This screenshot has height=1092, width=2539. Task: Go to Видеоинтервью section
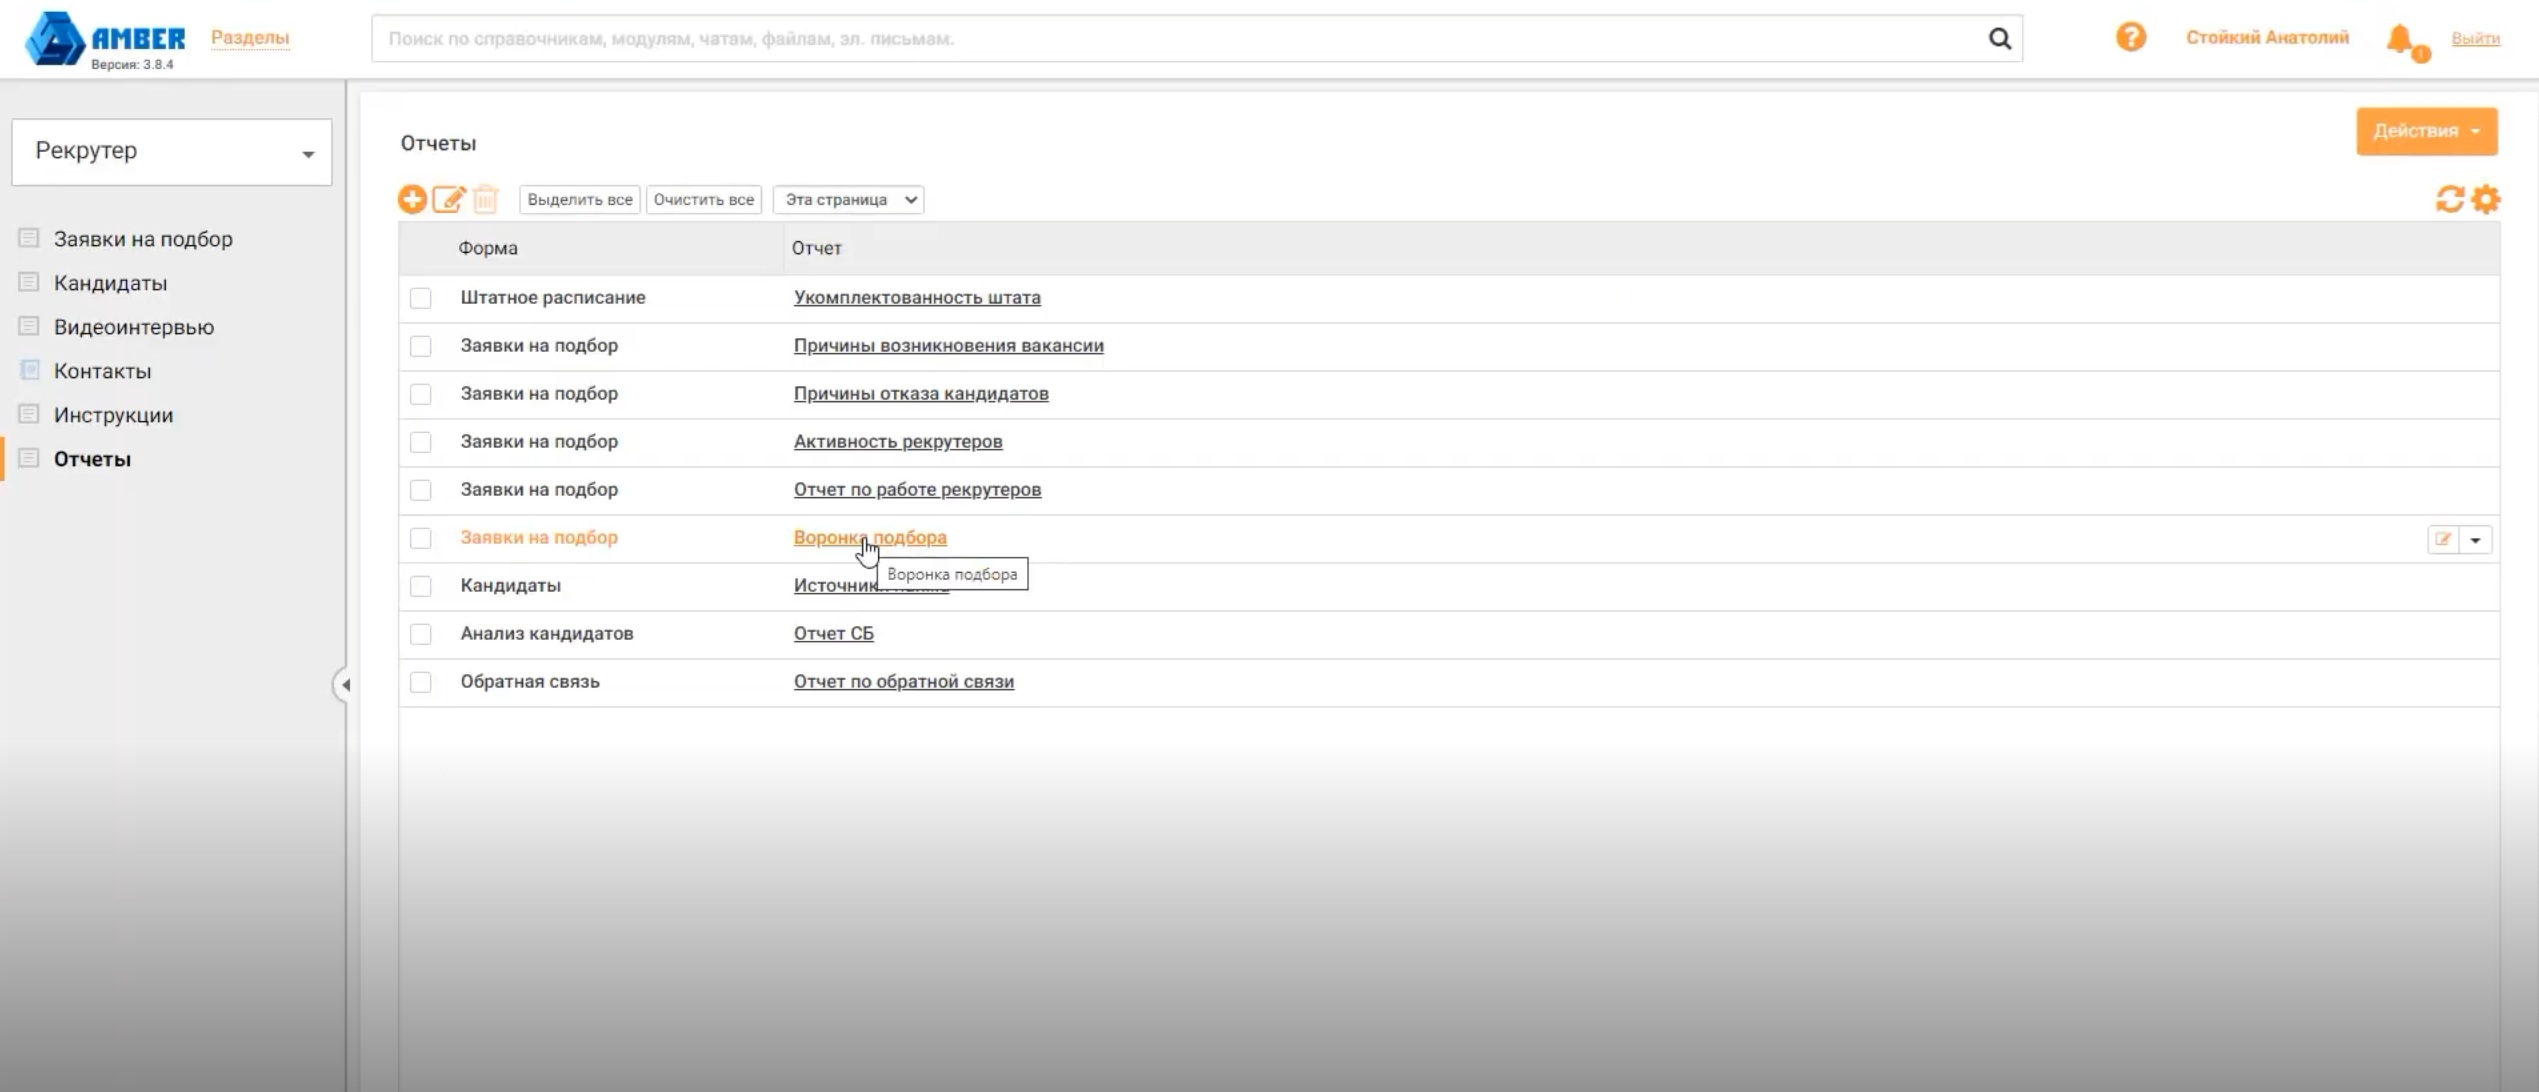(134, 327)
